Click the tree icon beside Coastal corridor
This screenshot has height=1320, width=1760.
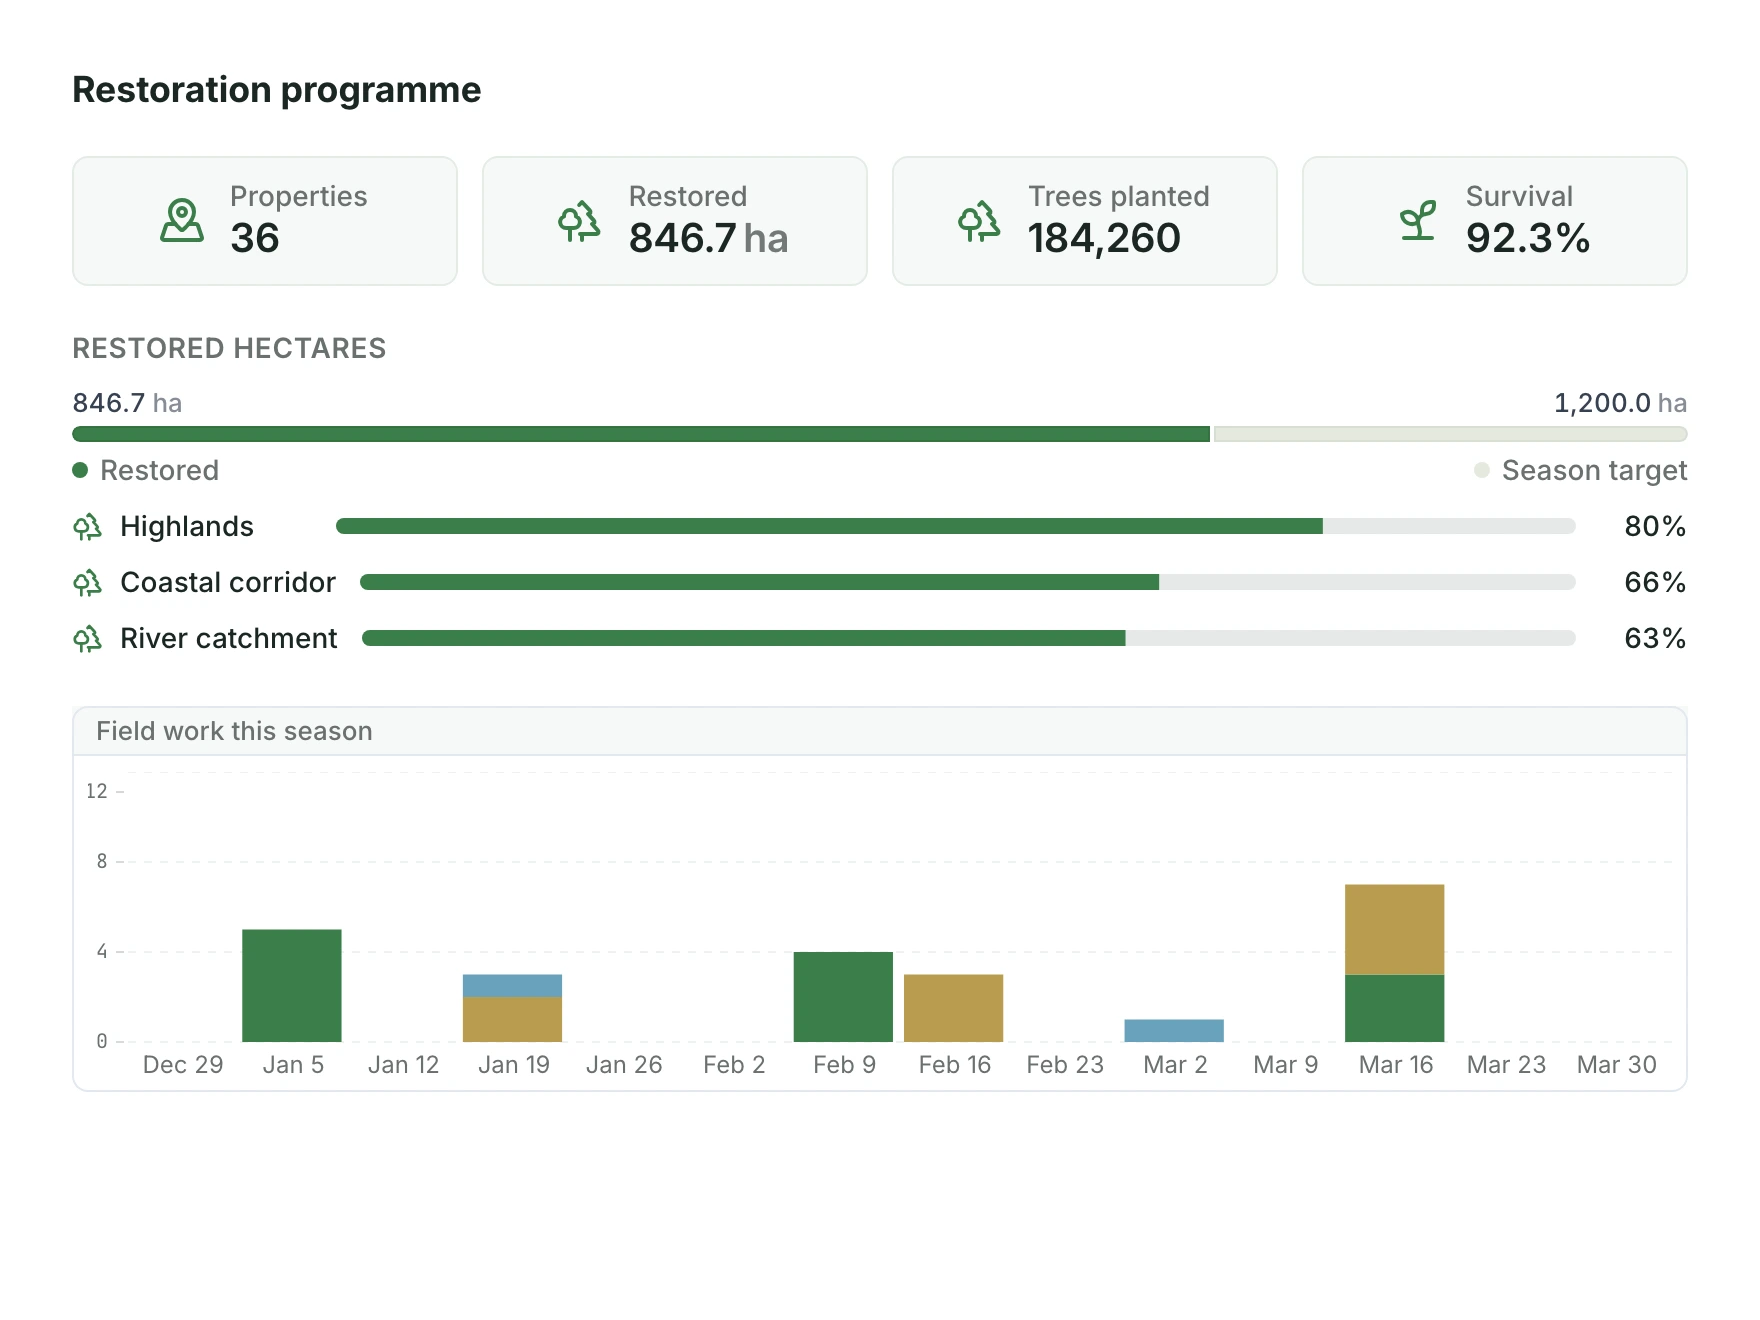coord(88,583)
